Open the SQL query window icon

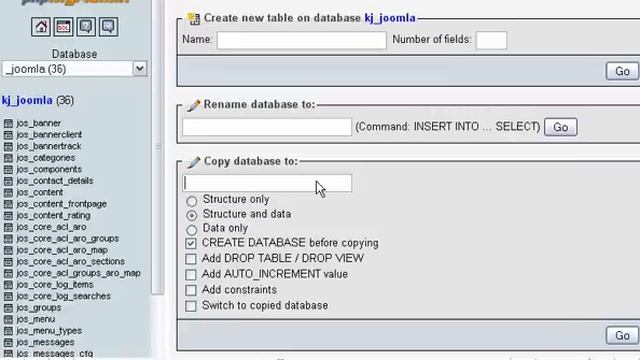[63, 27]
